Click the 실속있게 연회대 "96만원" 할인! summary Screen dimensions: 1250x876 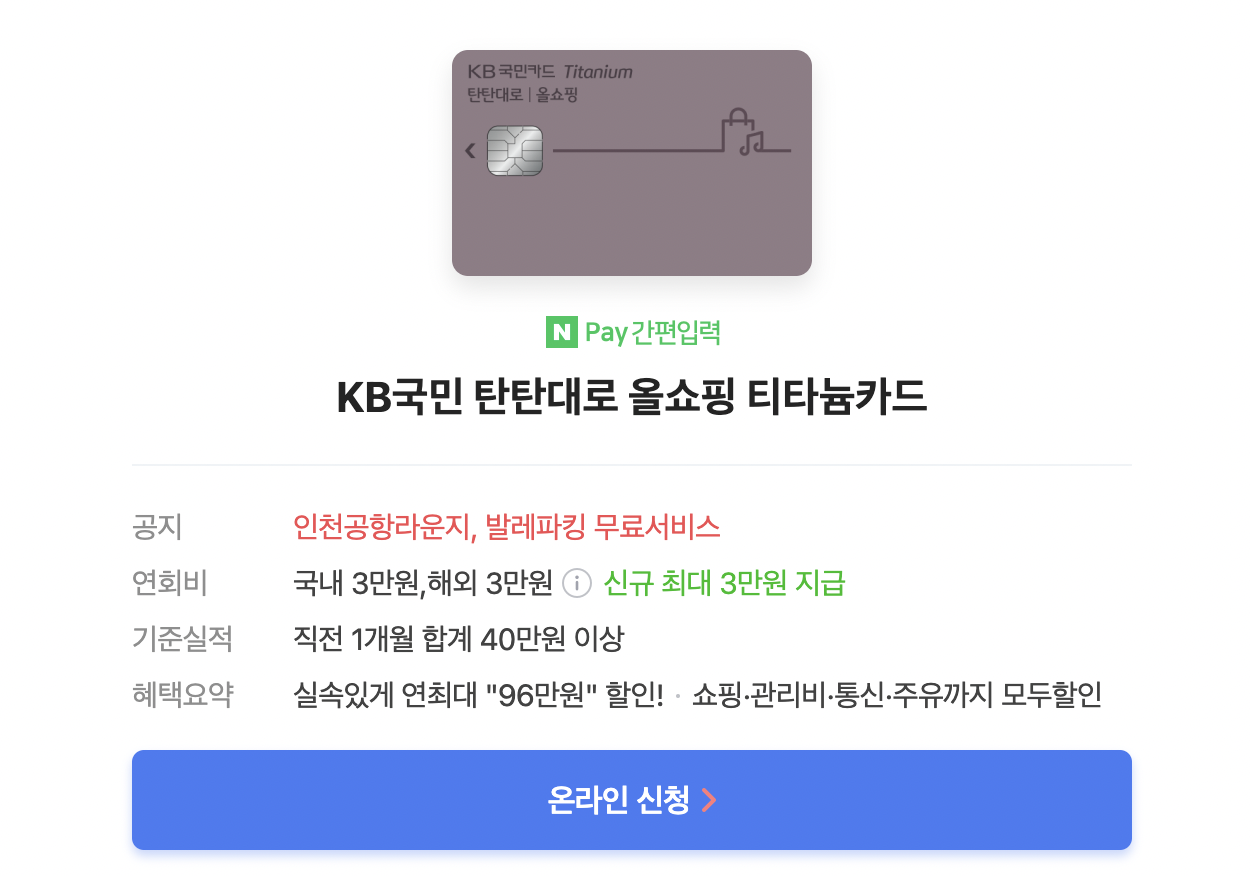[478, 694]
